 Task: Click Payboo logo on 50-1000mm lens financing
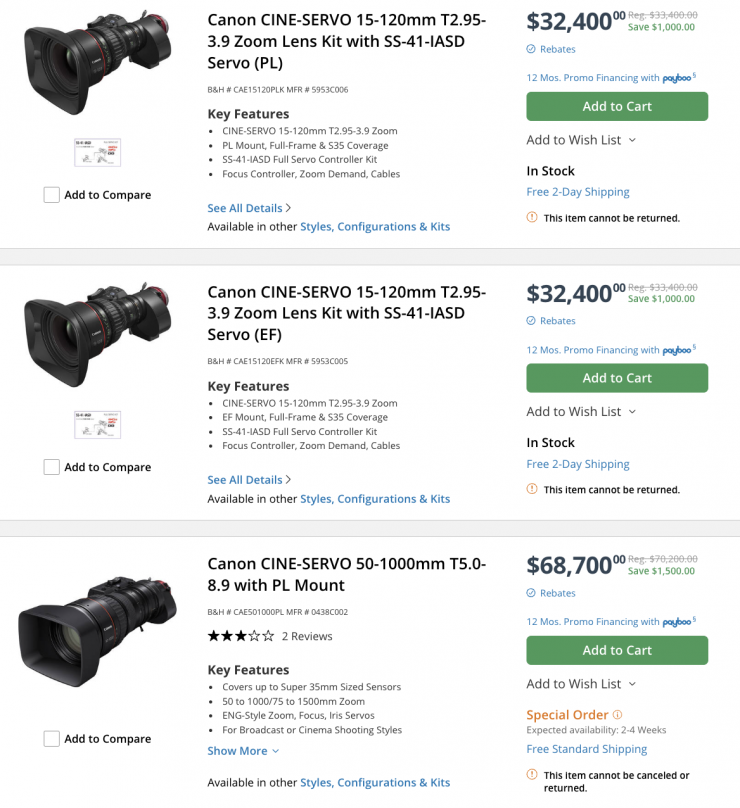pos(677,622)
